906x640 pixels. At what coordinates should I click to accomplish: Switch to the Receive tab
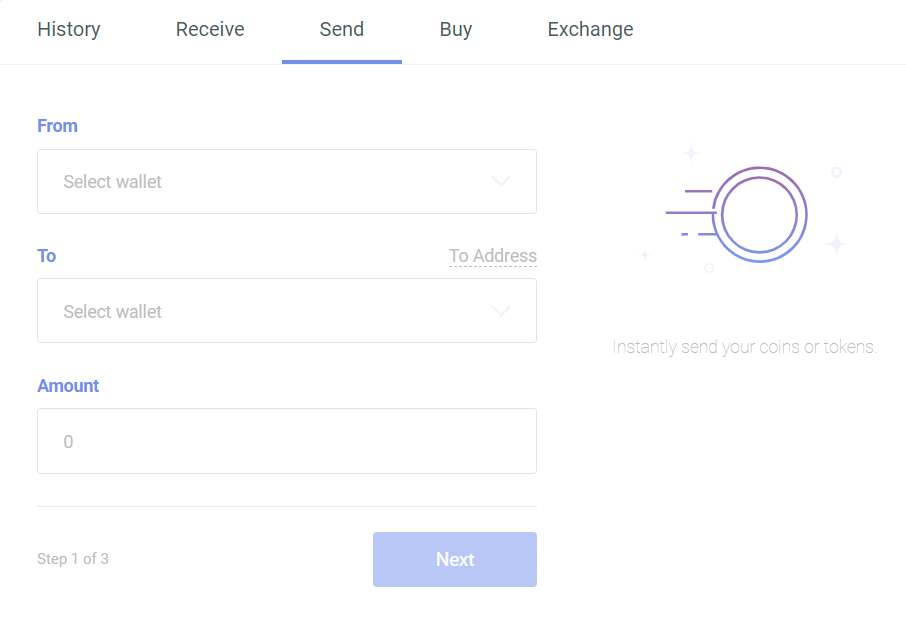[x=210, y=30]
